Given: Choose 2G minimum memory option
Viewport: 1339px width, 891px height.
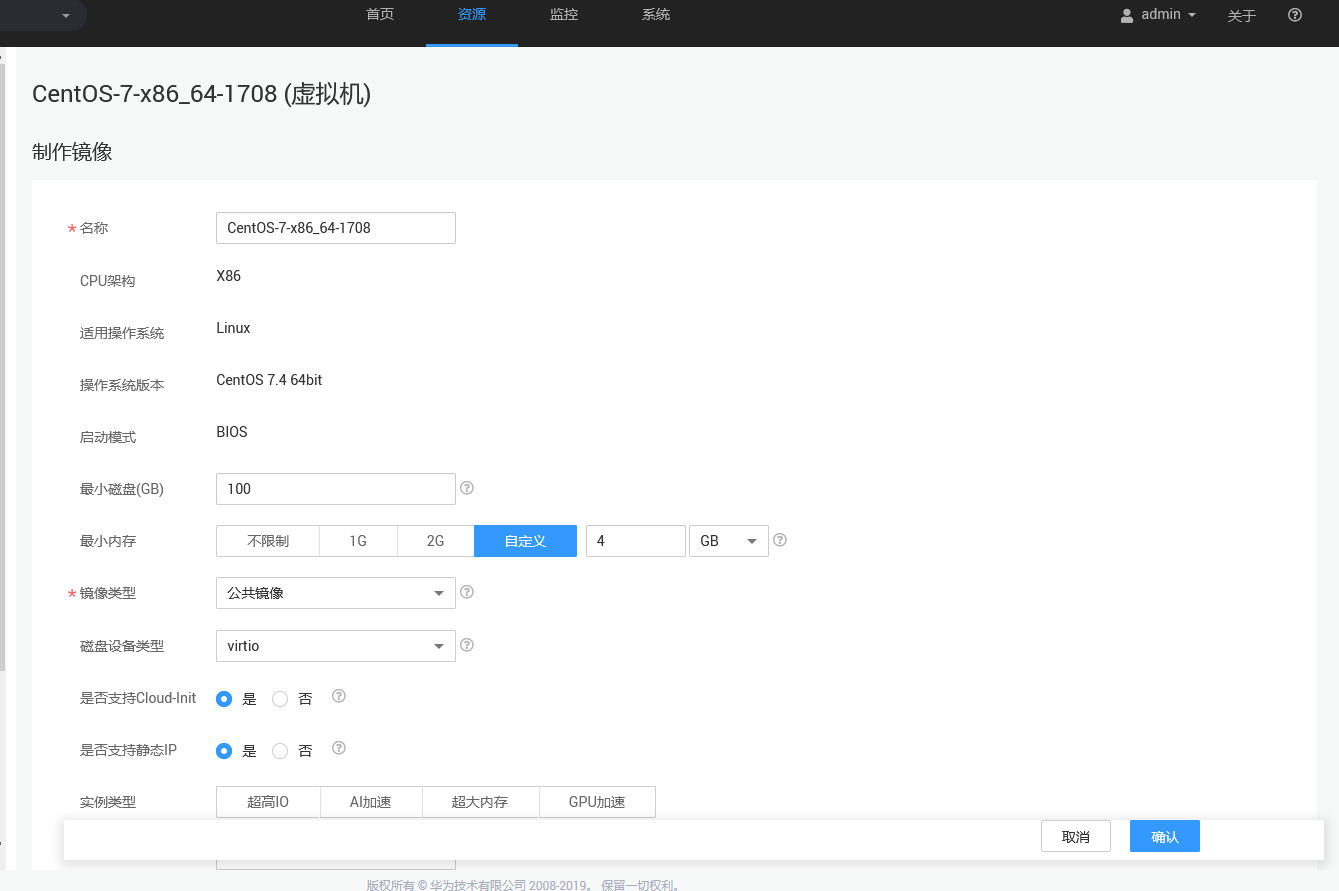Looking at the screenshot, I should (435, 541).
